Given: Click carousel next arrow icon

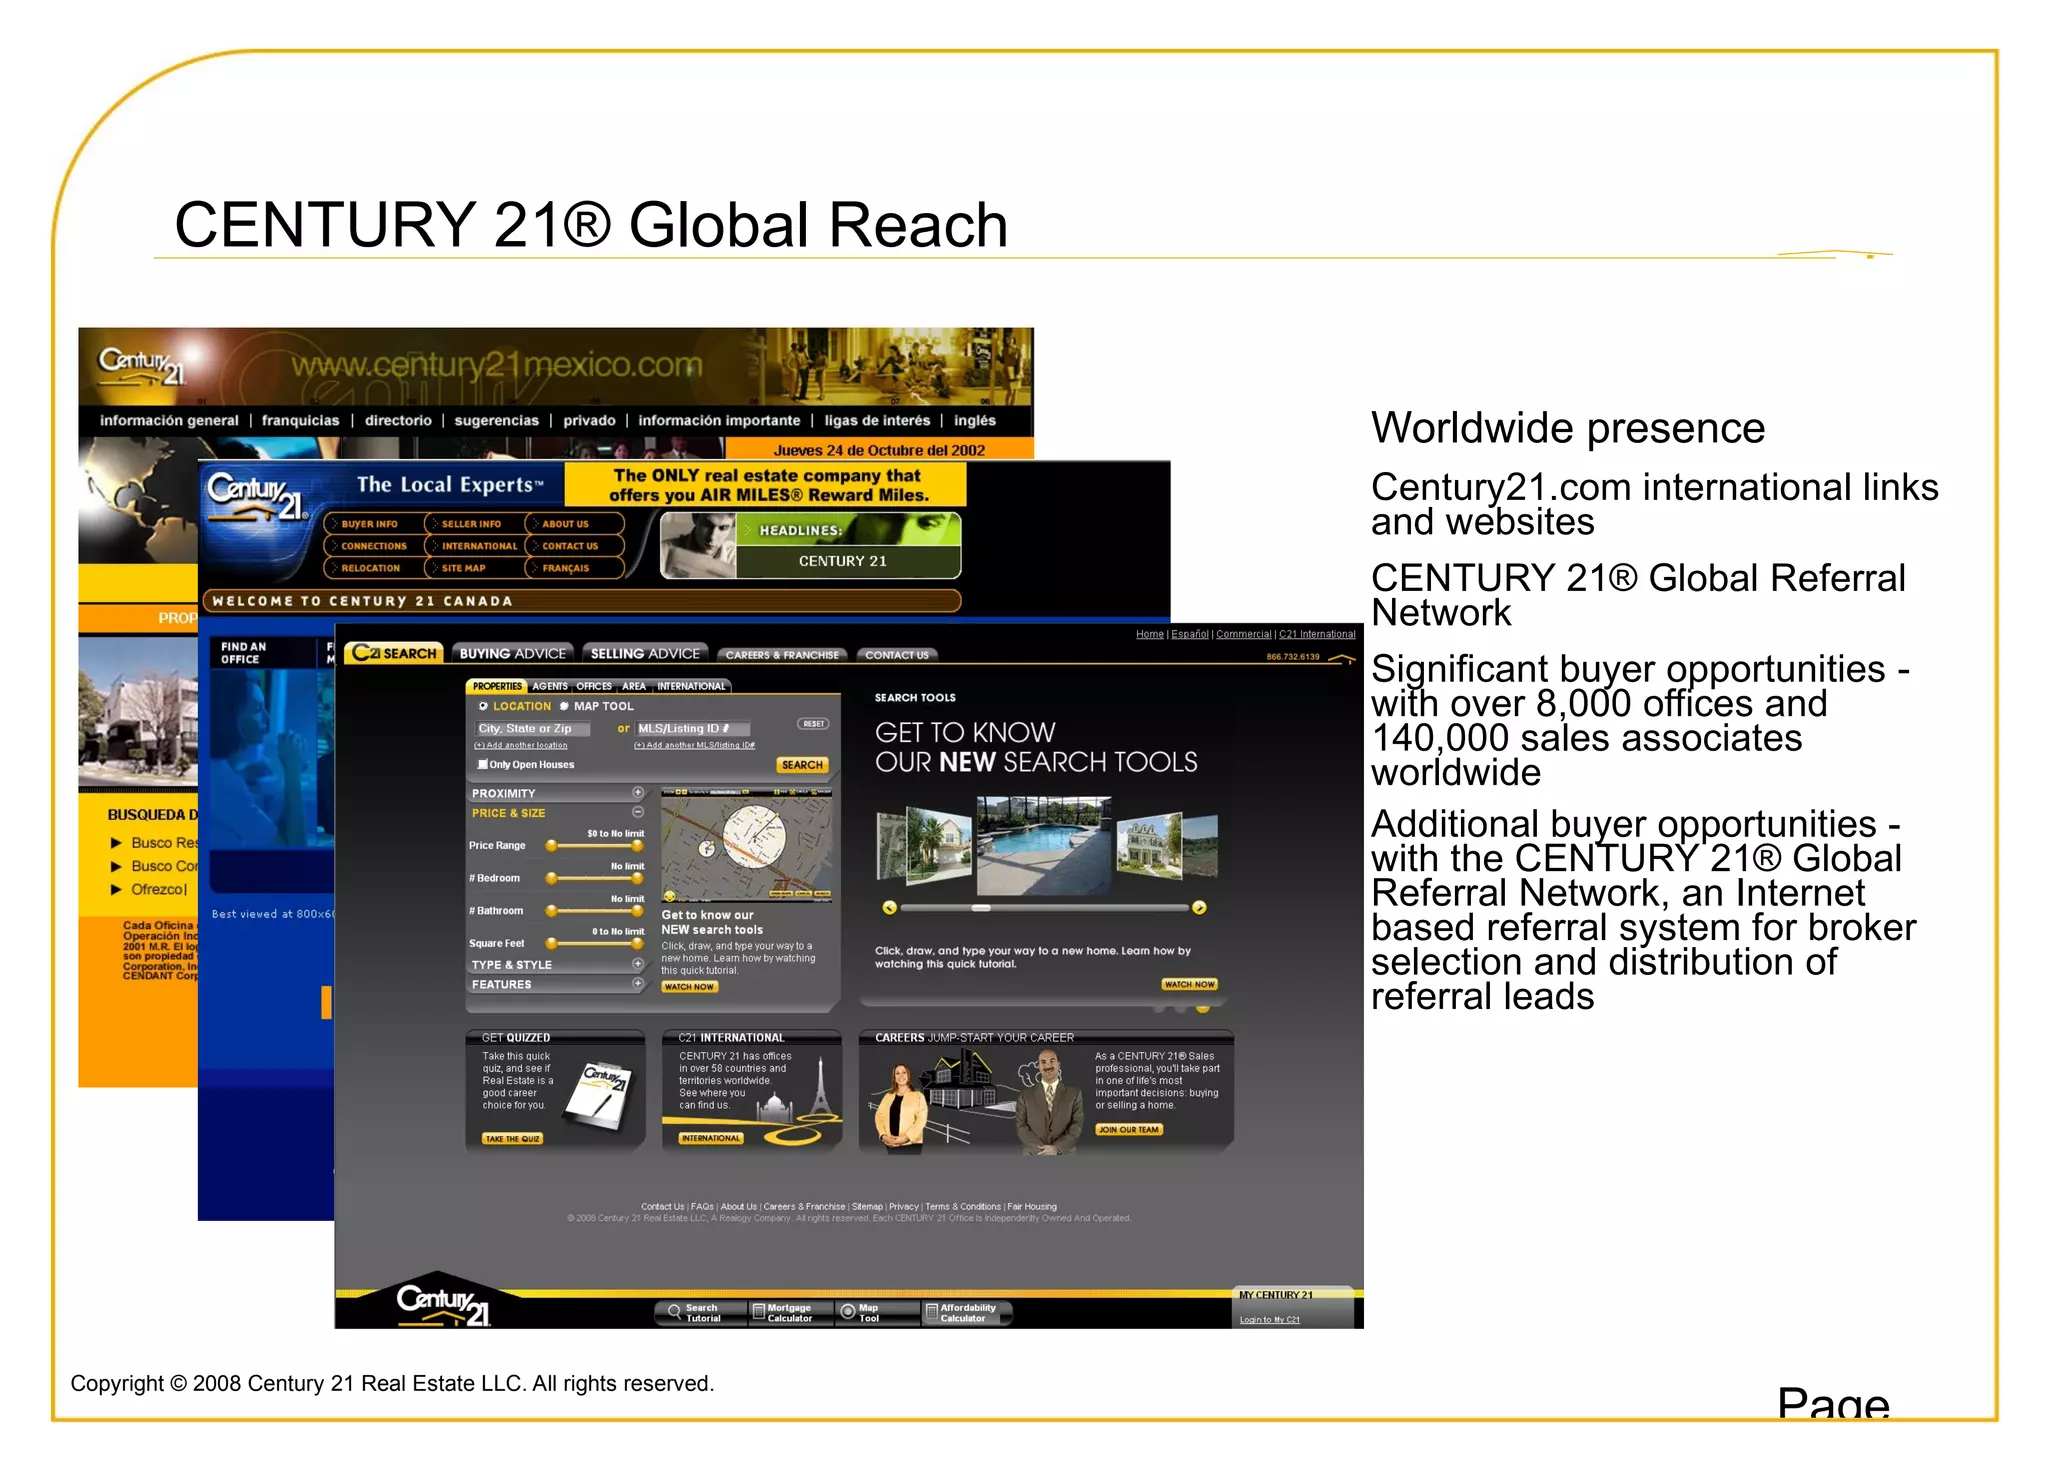Looking at the screenshot, I should (x=1199, y=908).
